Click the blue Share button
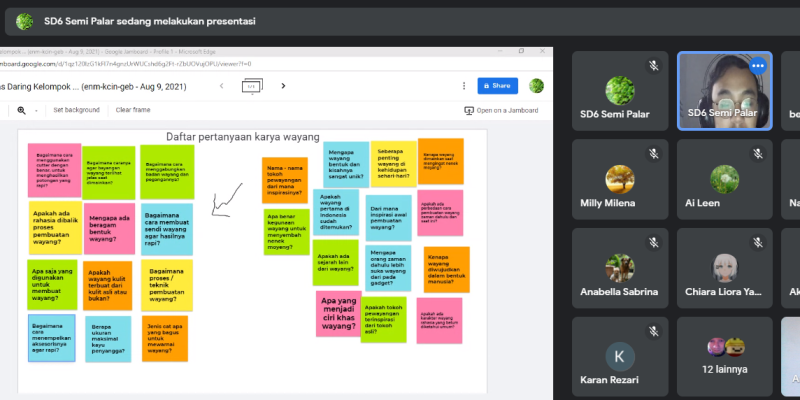The width and height of the screenshot is (800, 400). click(497, 86)
